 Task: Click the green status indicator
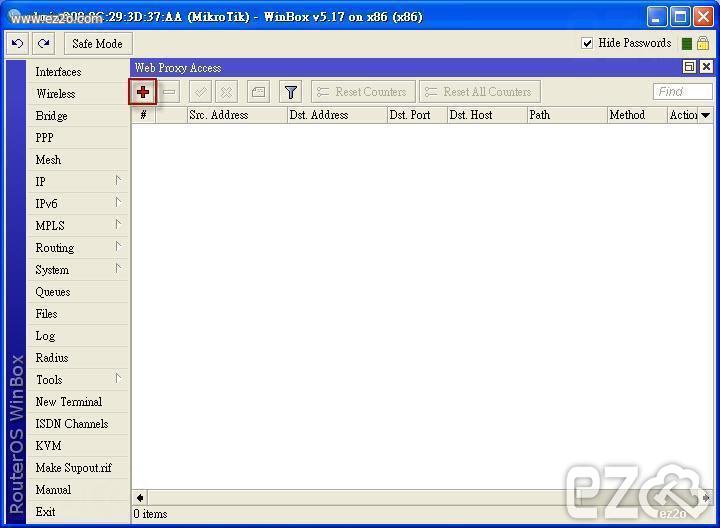point(686,44)
